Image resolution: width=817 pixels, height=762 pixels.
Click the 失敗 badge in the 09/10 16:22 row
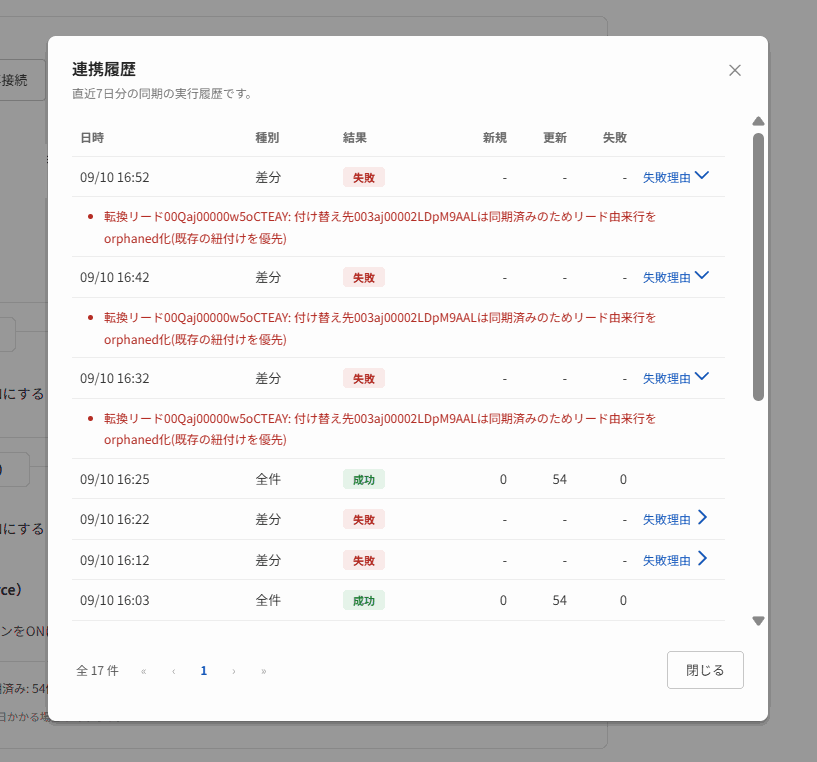[x=364, y=519]
